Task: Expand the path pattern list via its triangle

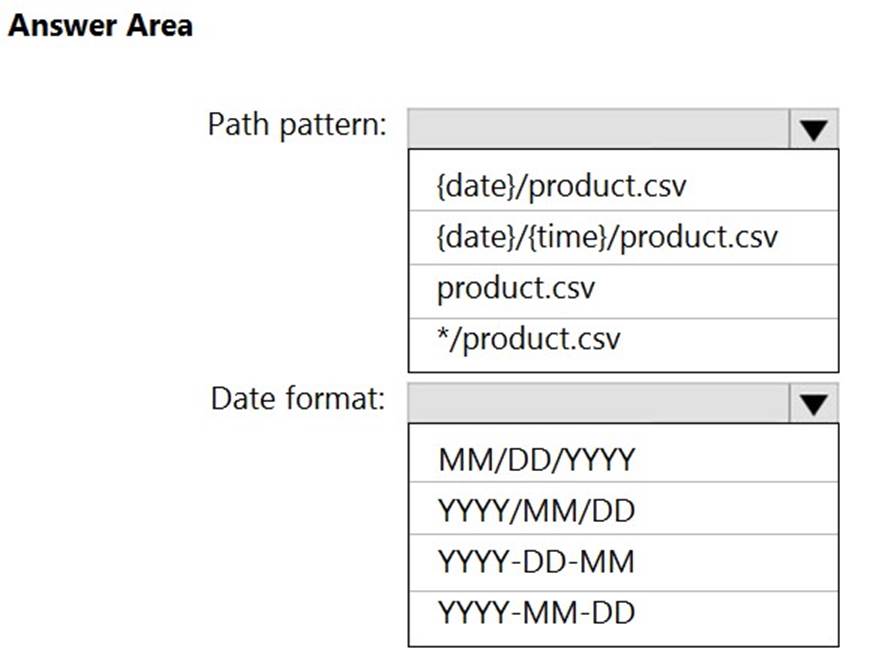Action: tap(813, 129)
